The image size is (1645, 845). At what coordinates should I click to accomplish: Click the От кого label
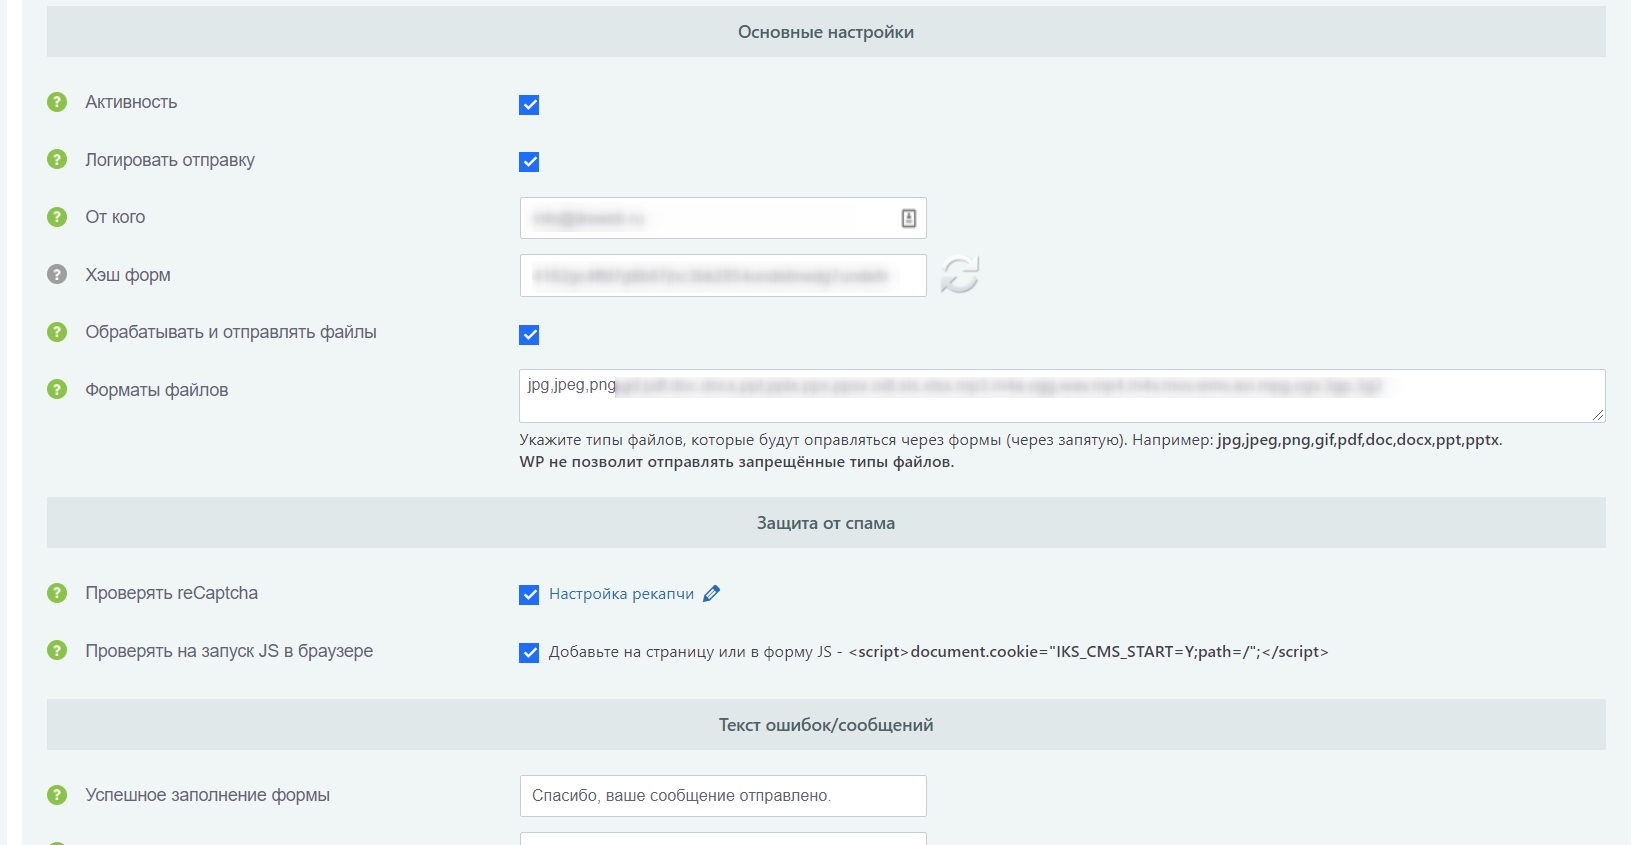(x=115, y=217)
